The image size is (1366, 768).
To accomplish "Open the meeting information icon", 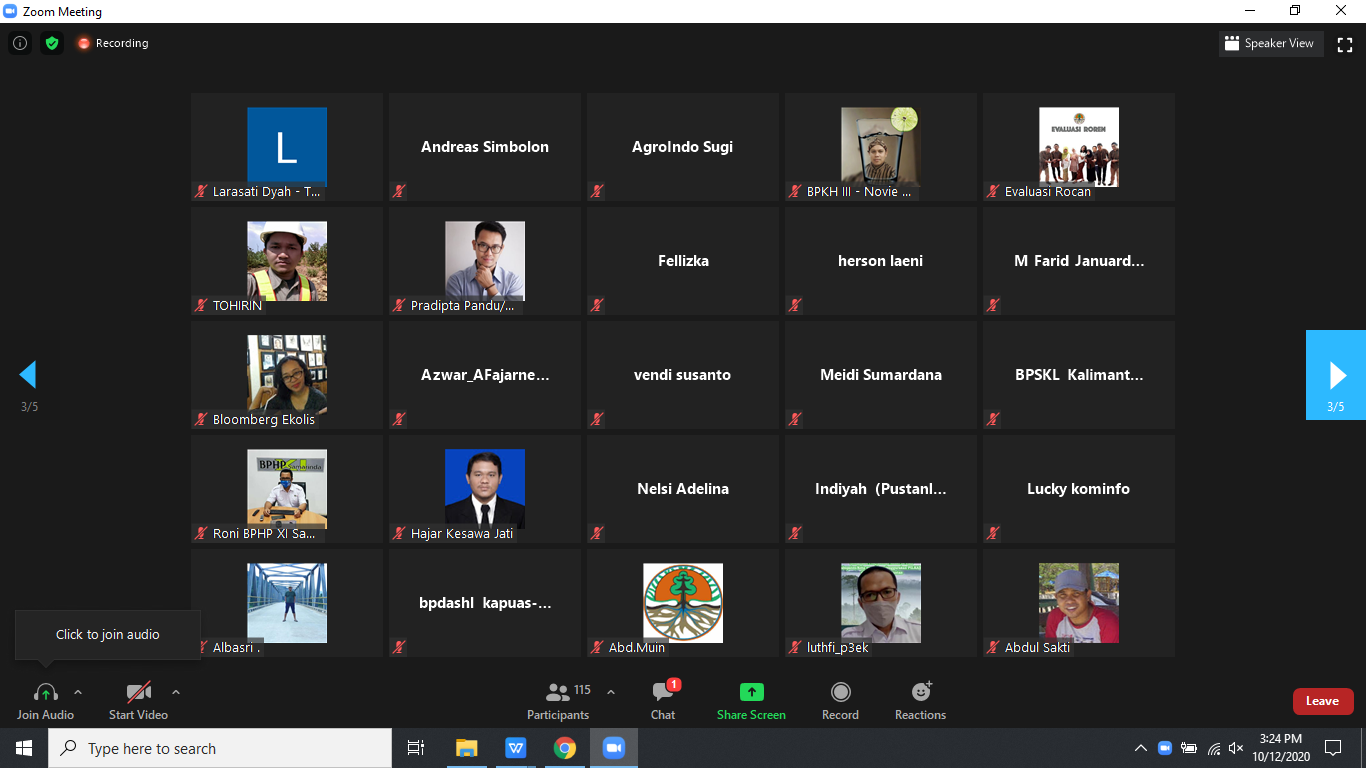I will point(19,43).
